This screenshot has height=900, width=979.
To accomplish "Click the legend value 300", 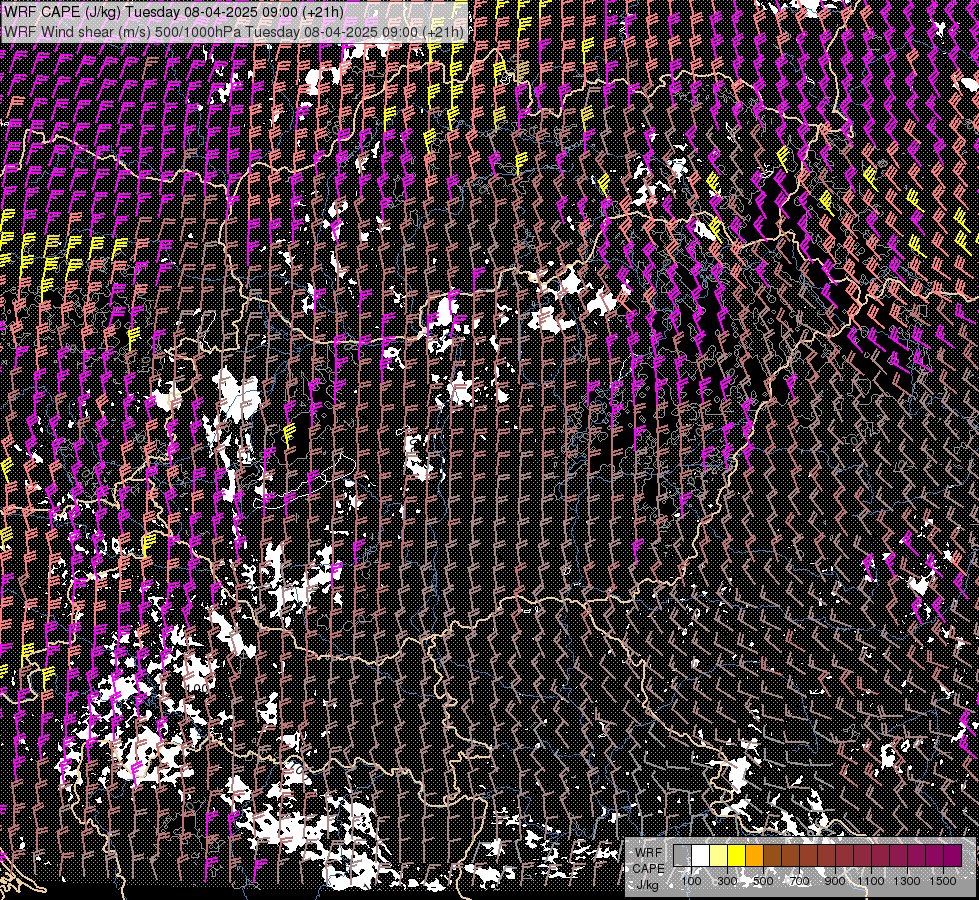I will (727, 881).
